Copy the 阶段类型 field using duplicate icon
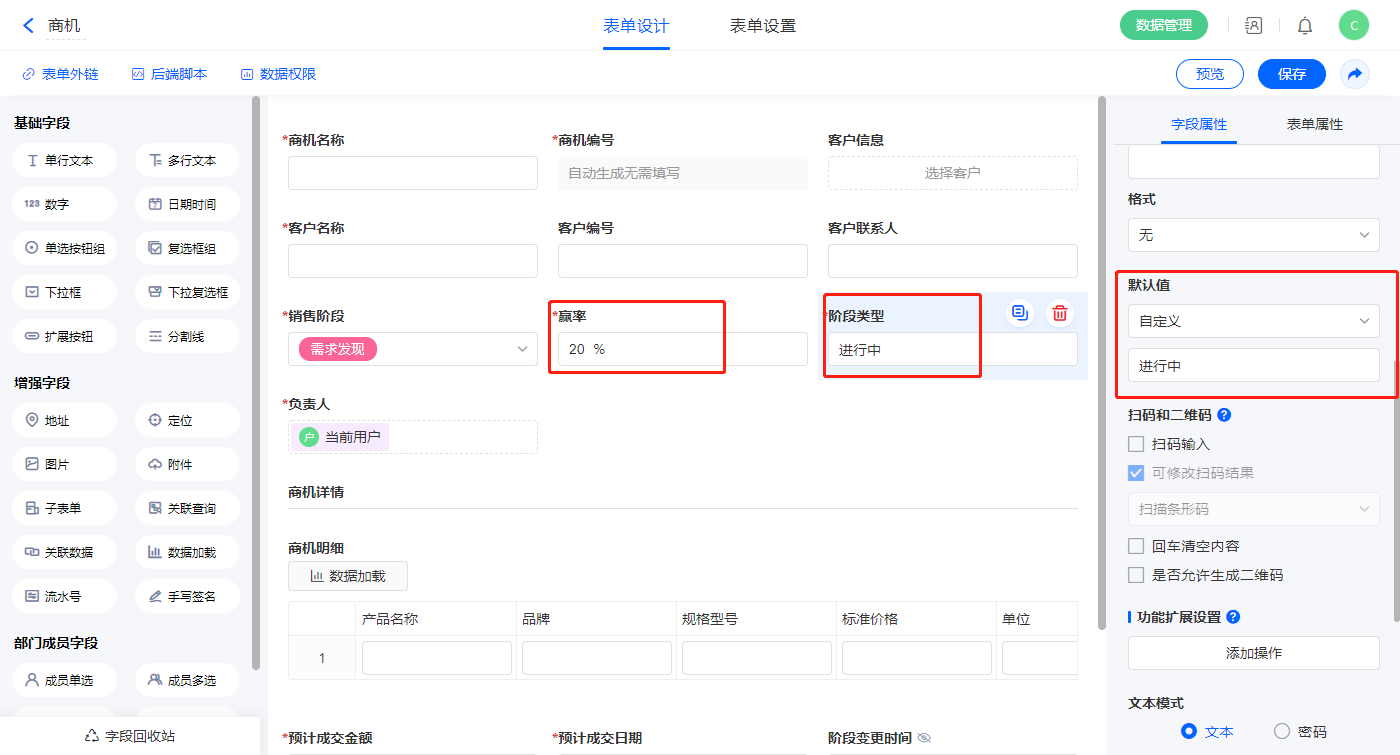This screenshot has height=755, width=1400. 1019,313
